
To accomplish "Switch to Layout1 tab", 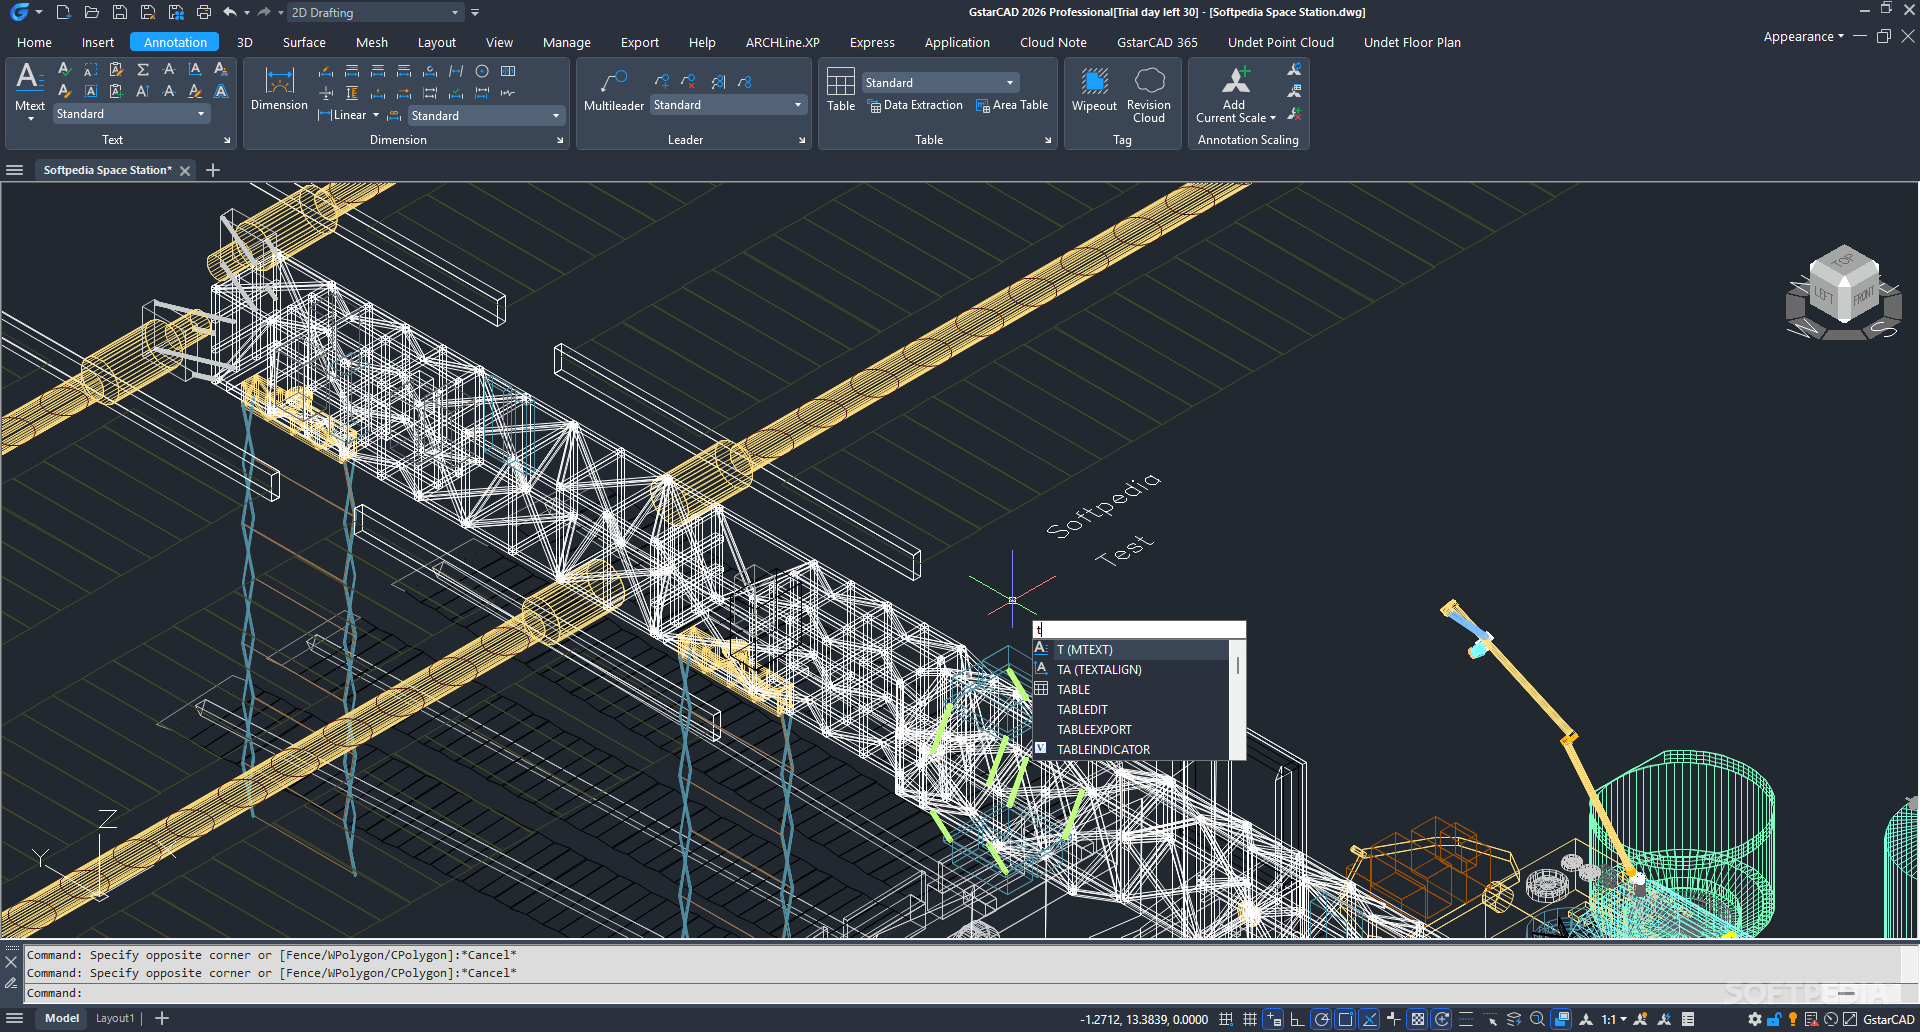I will [115, 1019].
